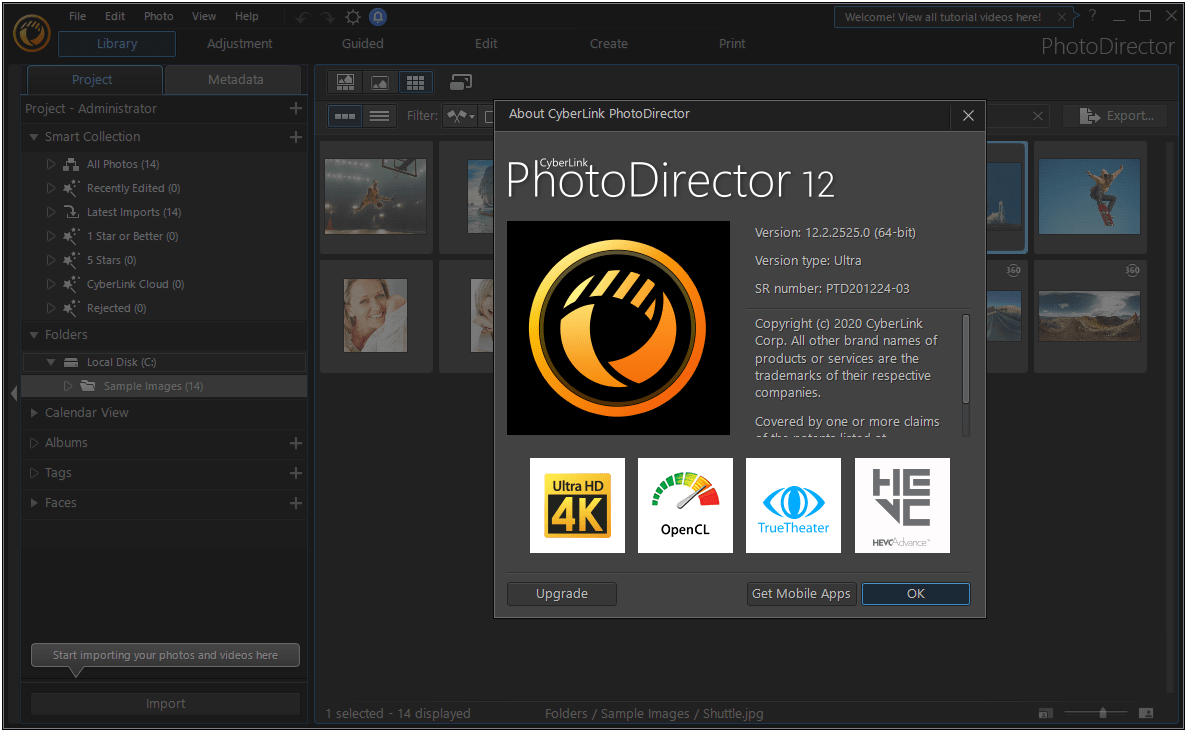Click the Upgrade button

tap(562, 593)
